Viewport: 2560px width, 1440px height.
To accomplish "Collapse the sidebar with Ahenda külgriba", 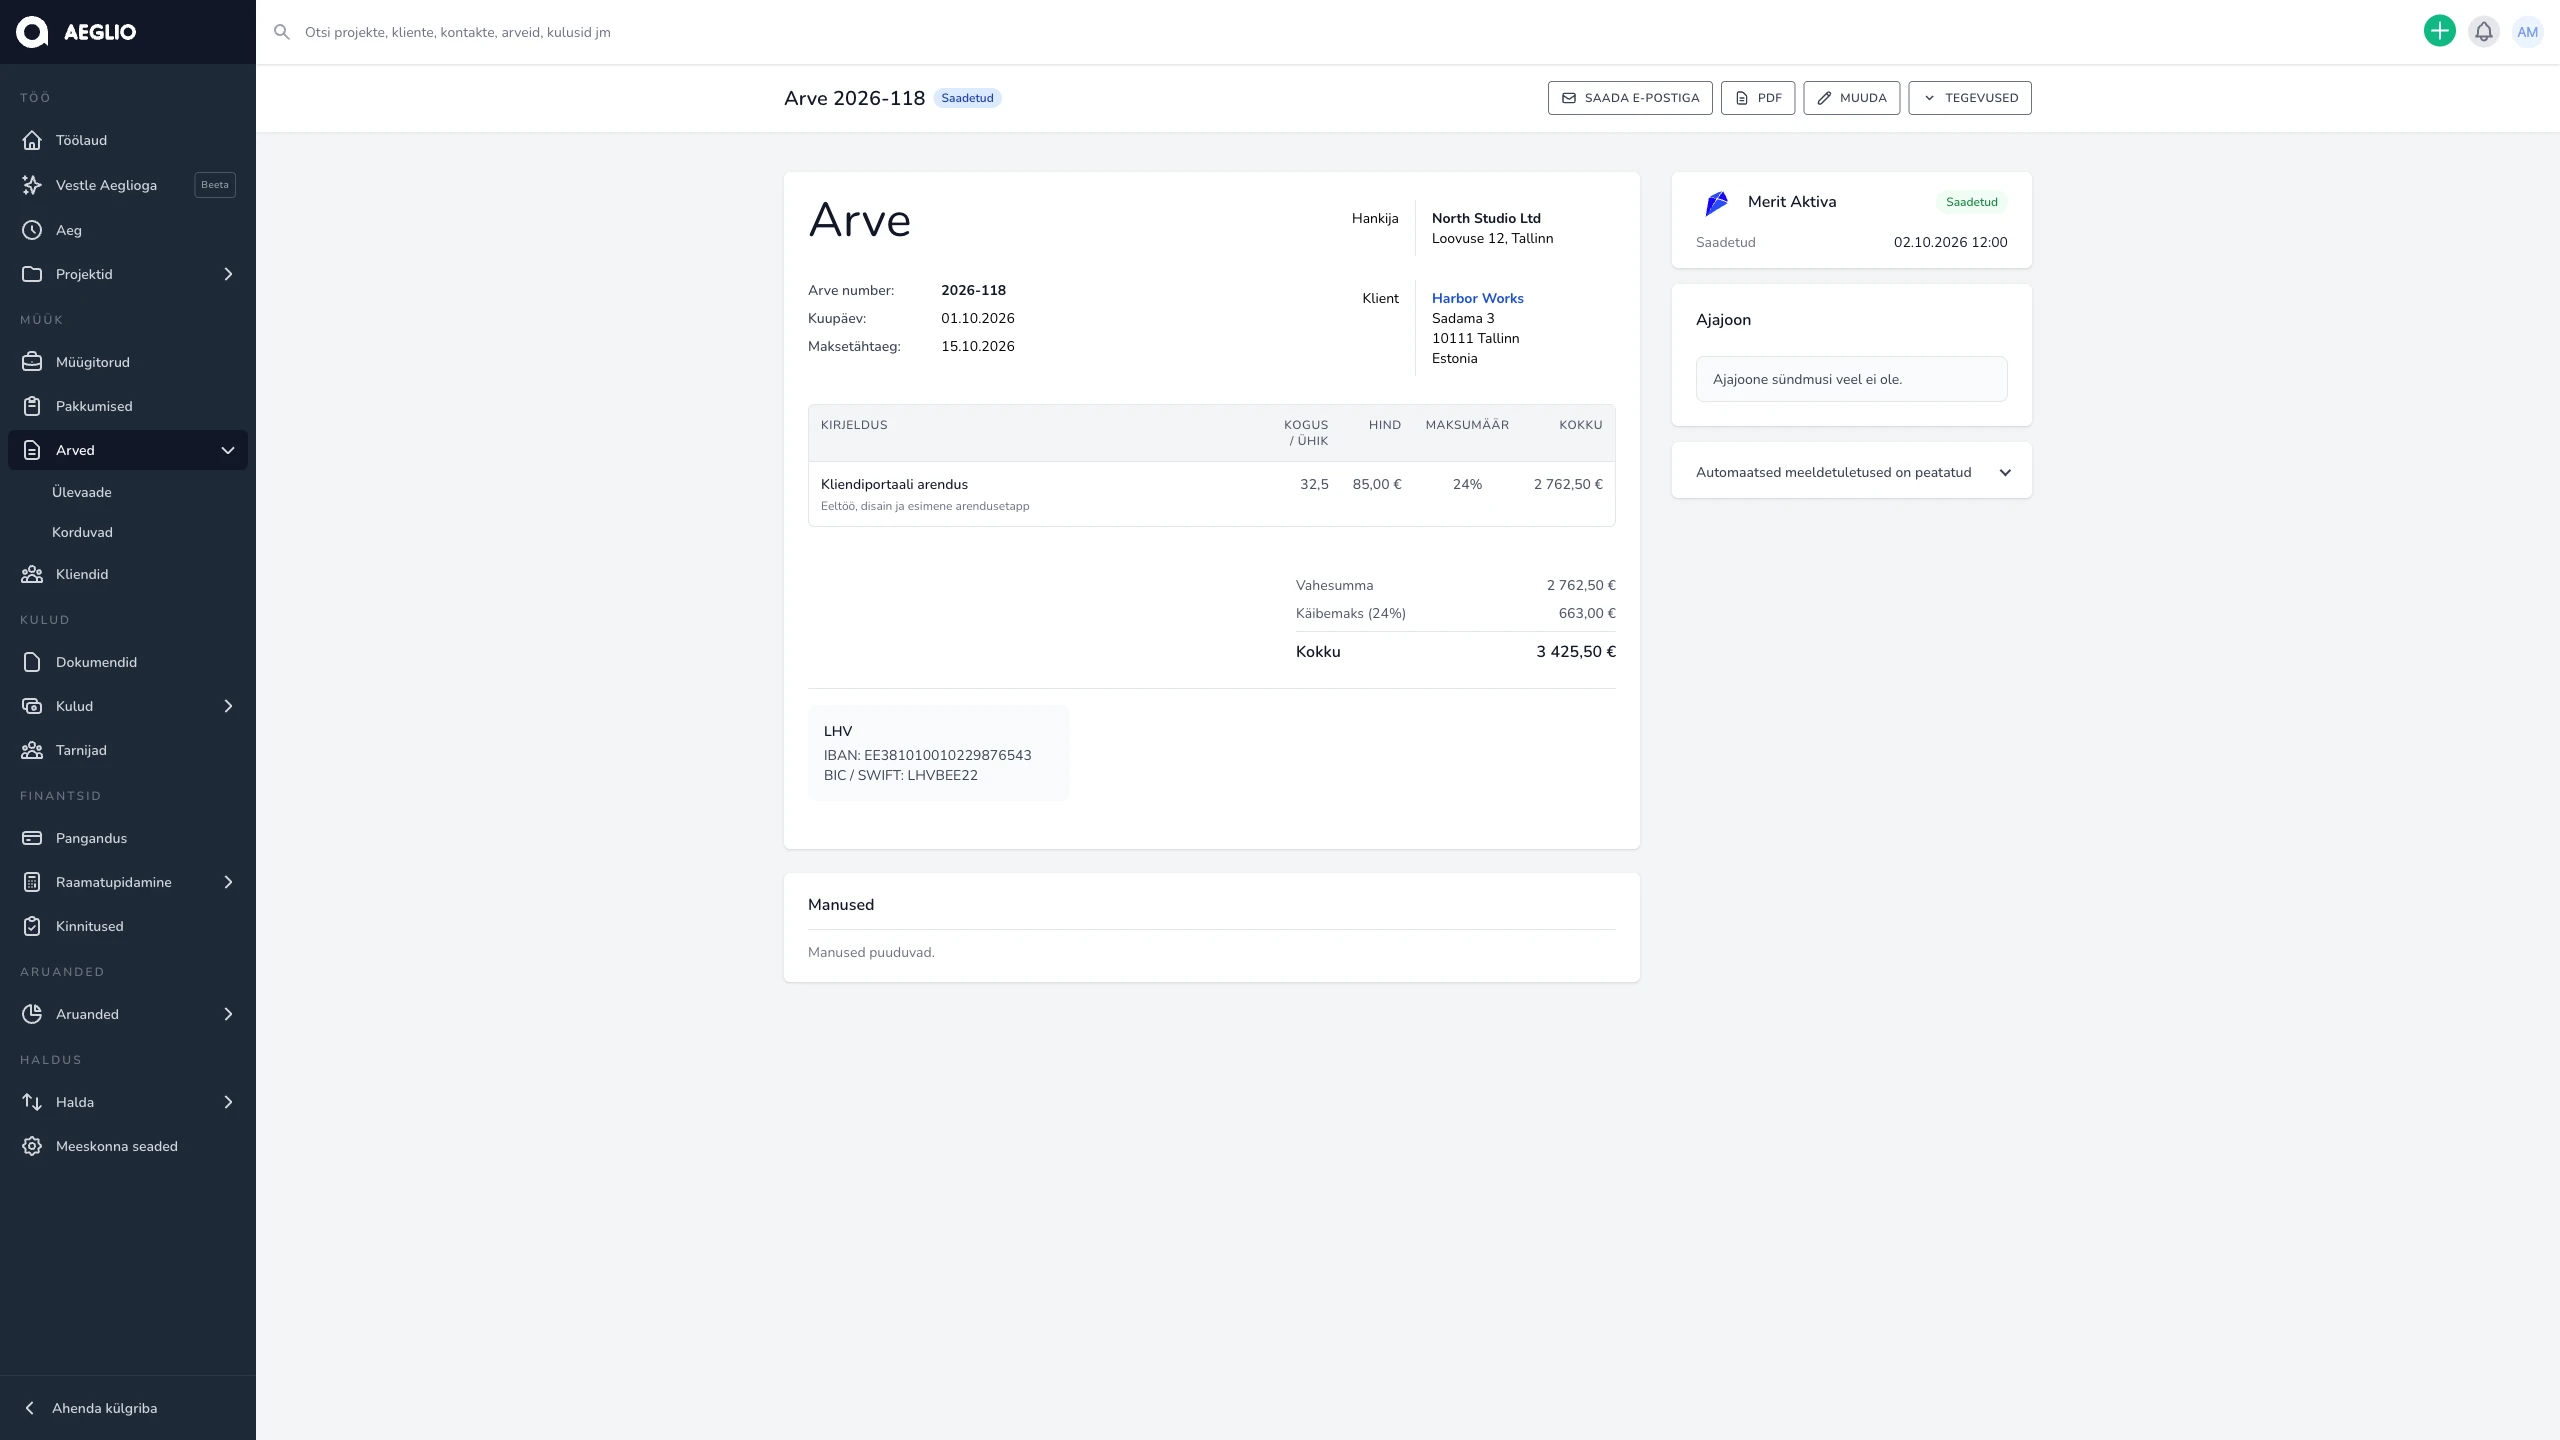I will 128,1408.
